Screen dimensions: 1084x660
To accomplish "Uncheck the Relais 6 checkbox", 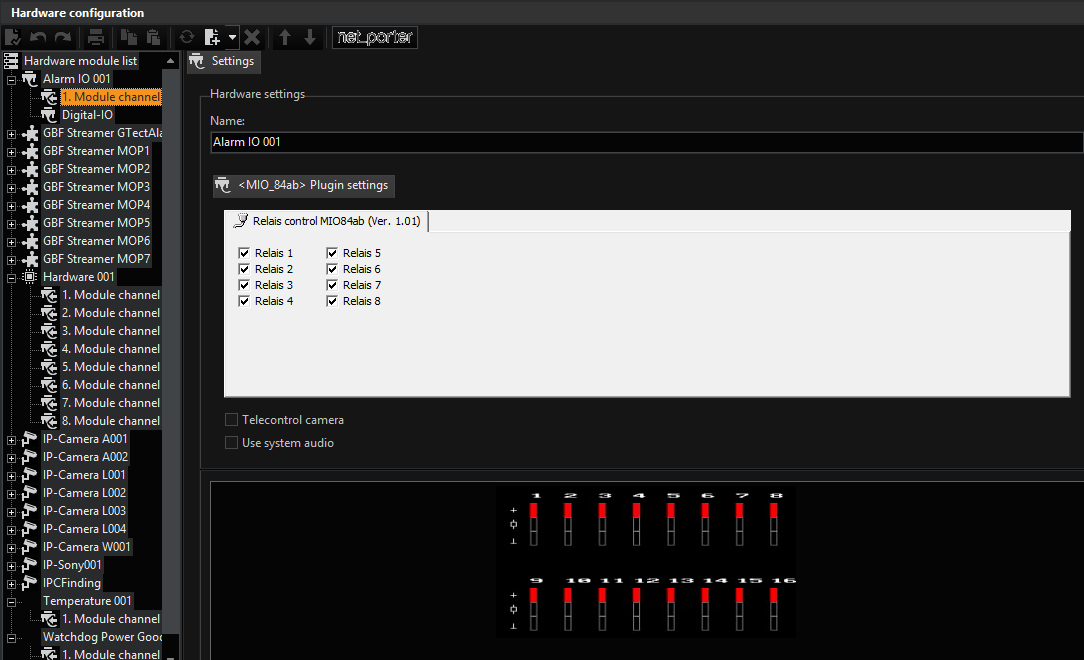I will click(x=332, y=269).
